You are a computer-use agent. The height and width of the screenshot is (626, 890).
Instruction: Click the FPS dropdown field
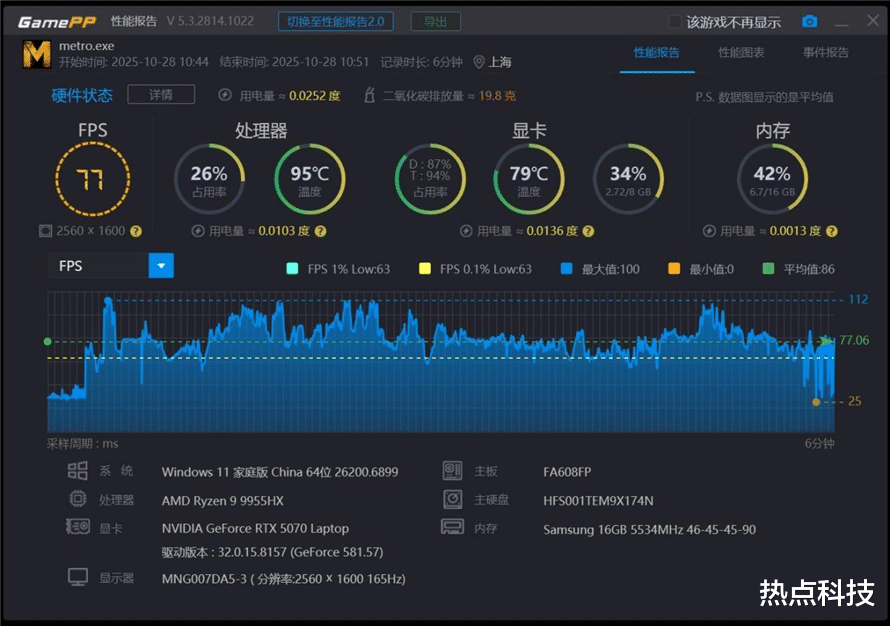coord(111,266)
